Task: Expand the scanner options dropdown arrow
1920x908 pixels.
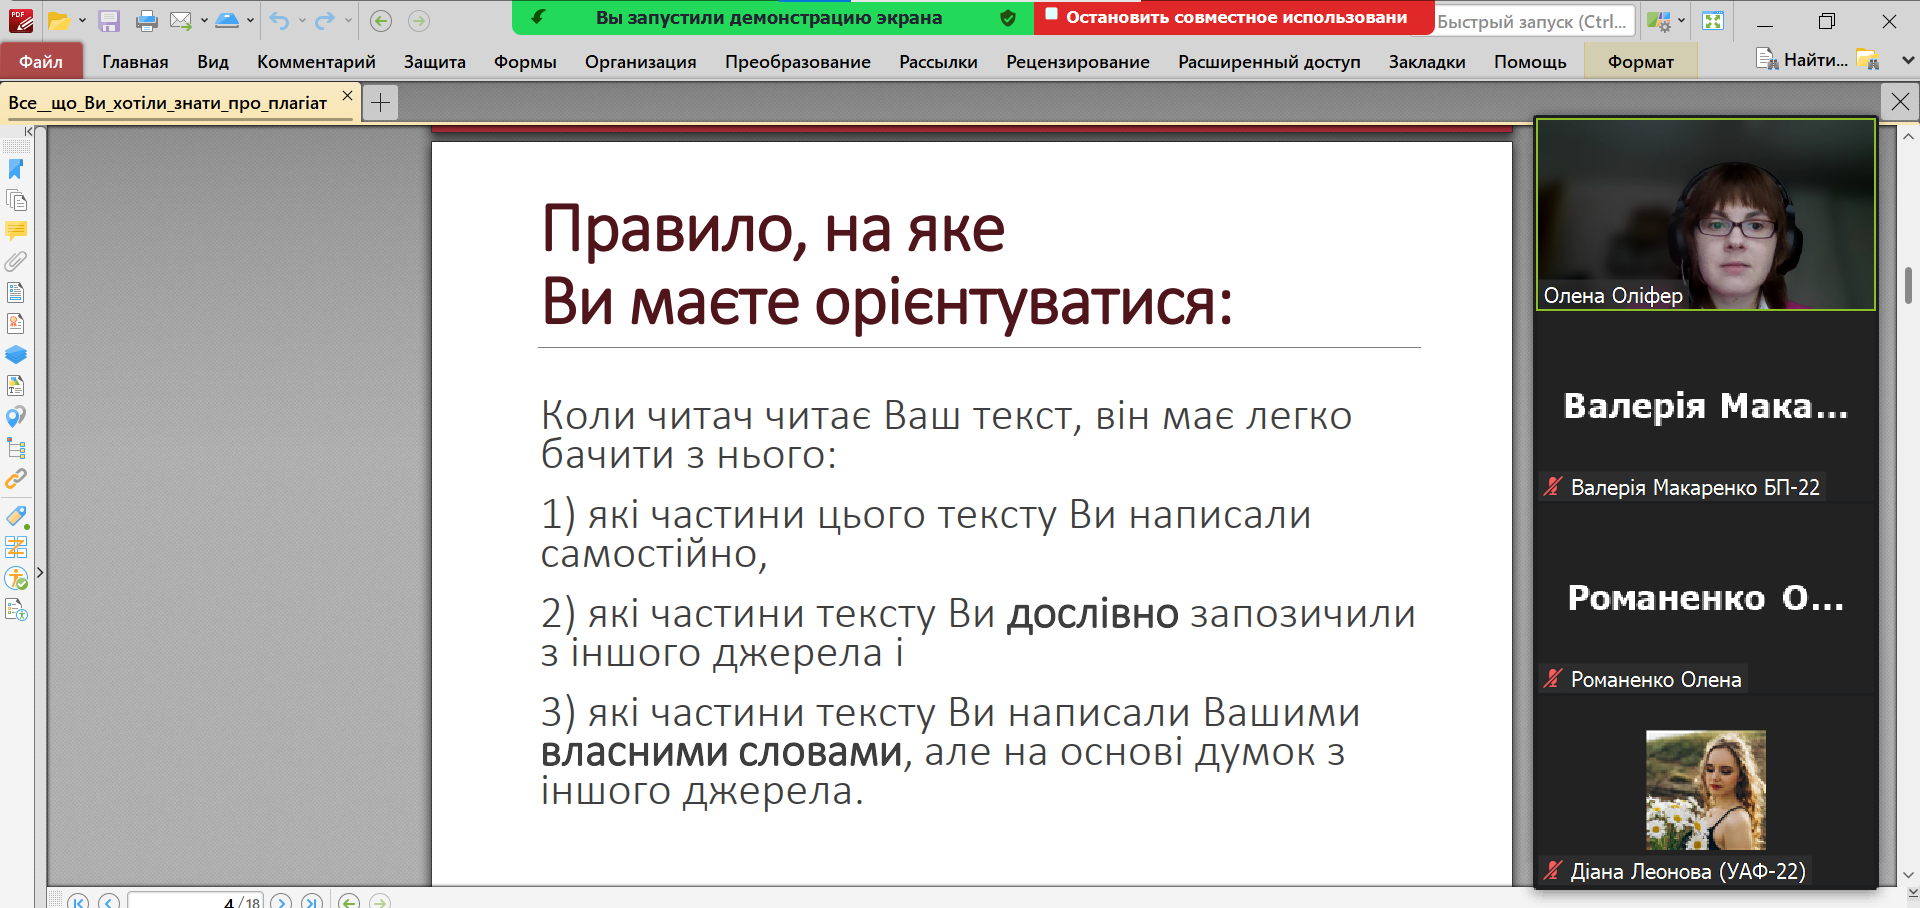Action: [x=250, y=21]
